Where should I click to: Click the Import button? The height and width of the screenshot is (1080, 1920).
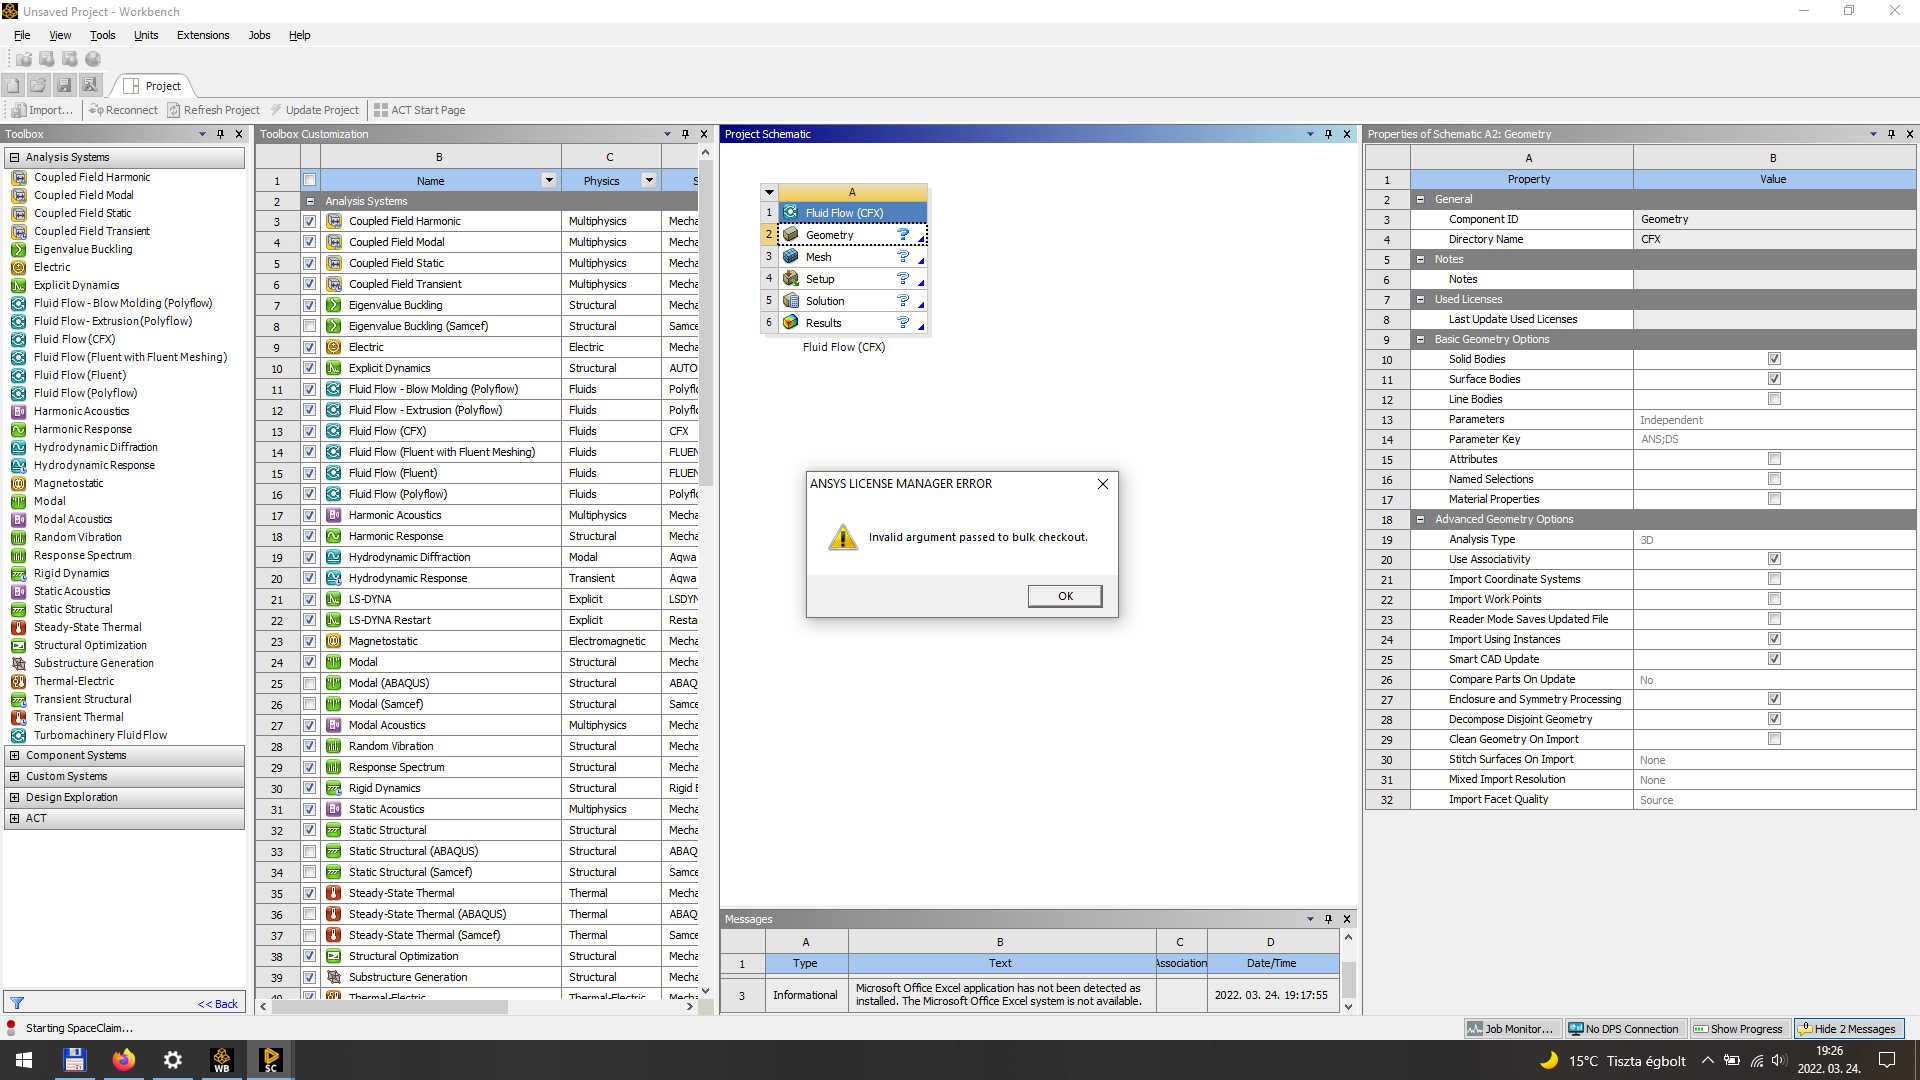43,110
